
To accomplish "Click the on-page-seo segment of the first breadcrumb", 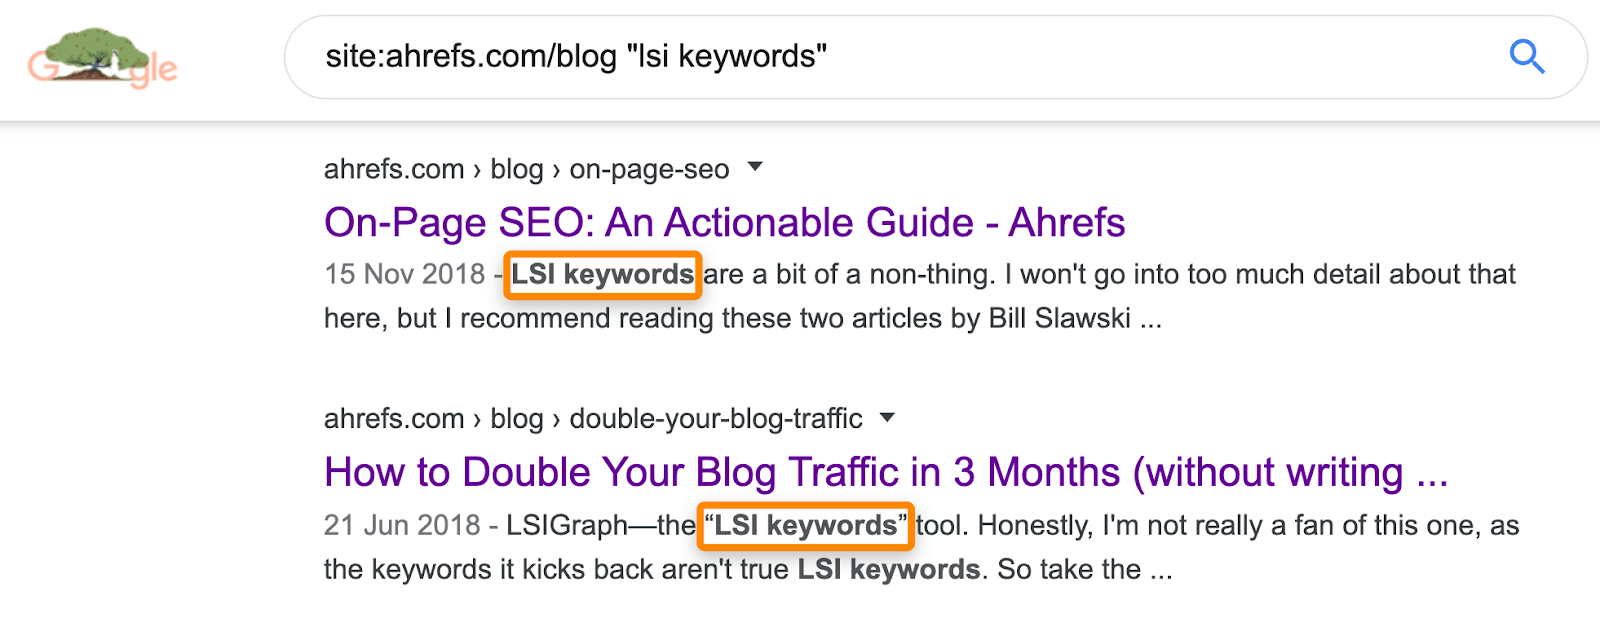I will pyautogui.click(x=648, y=169).
